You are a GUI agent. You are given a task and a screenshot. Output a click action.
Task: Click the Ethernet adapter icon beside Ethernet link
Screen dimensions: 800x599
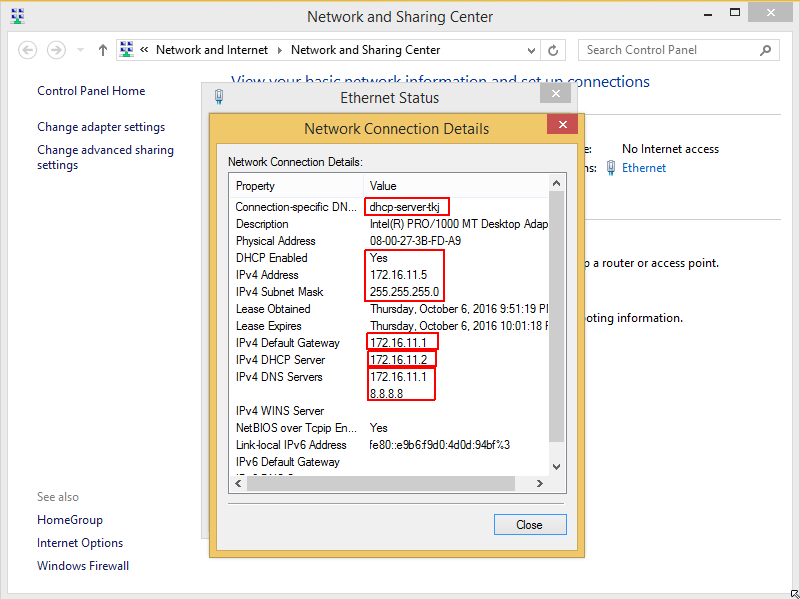[610, 168]
